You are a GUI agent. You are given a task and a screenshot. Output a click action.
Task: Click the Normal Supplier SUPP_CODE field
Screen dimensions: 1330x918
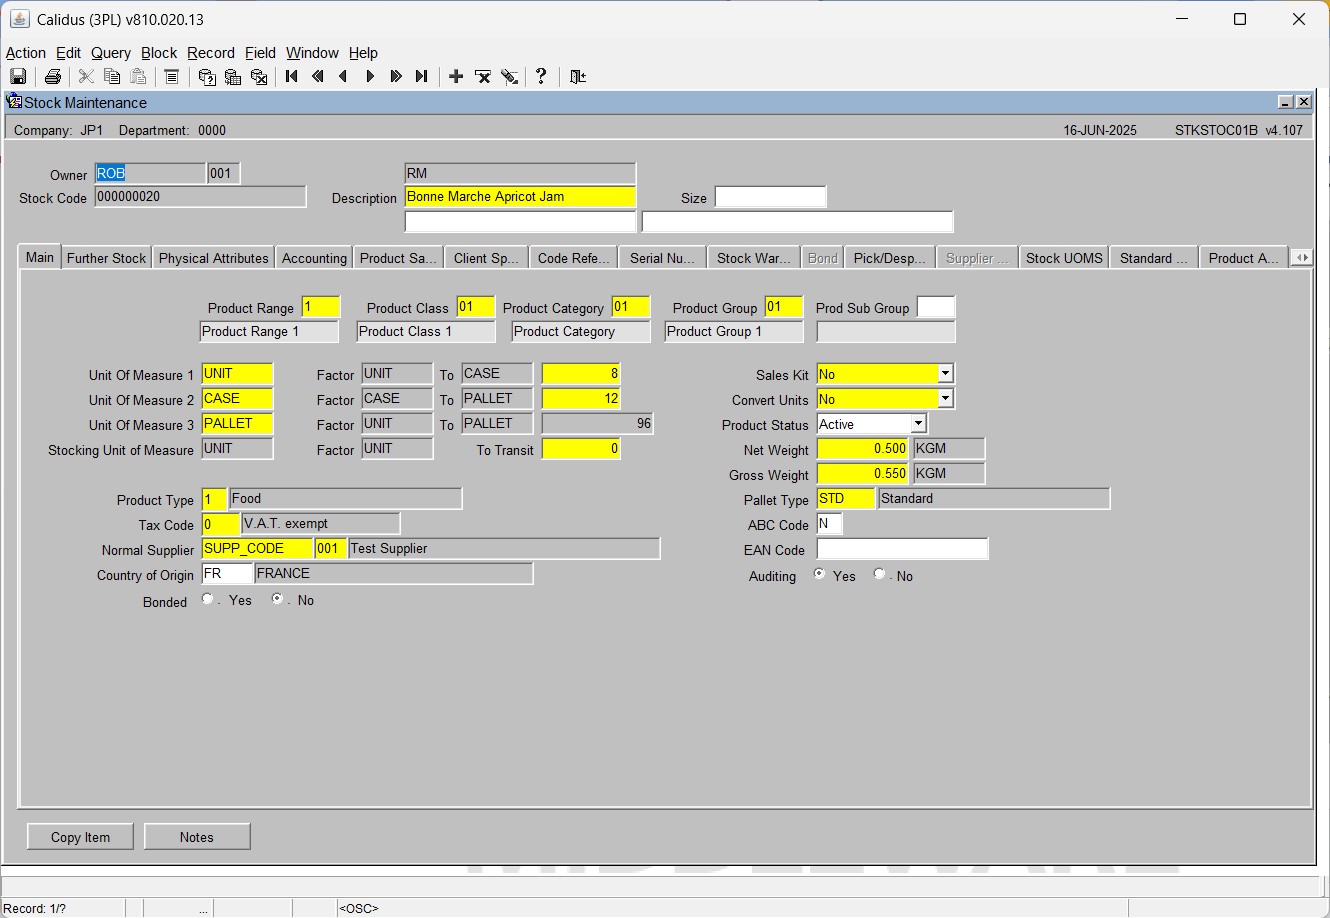257,548
